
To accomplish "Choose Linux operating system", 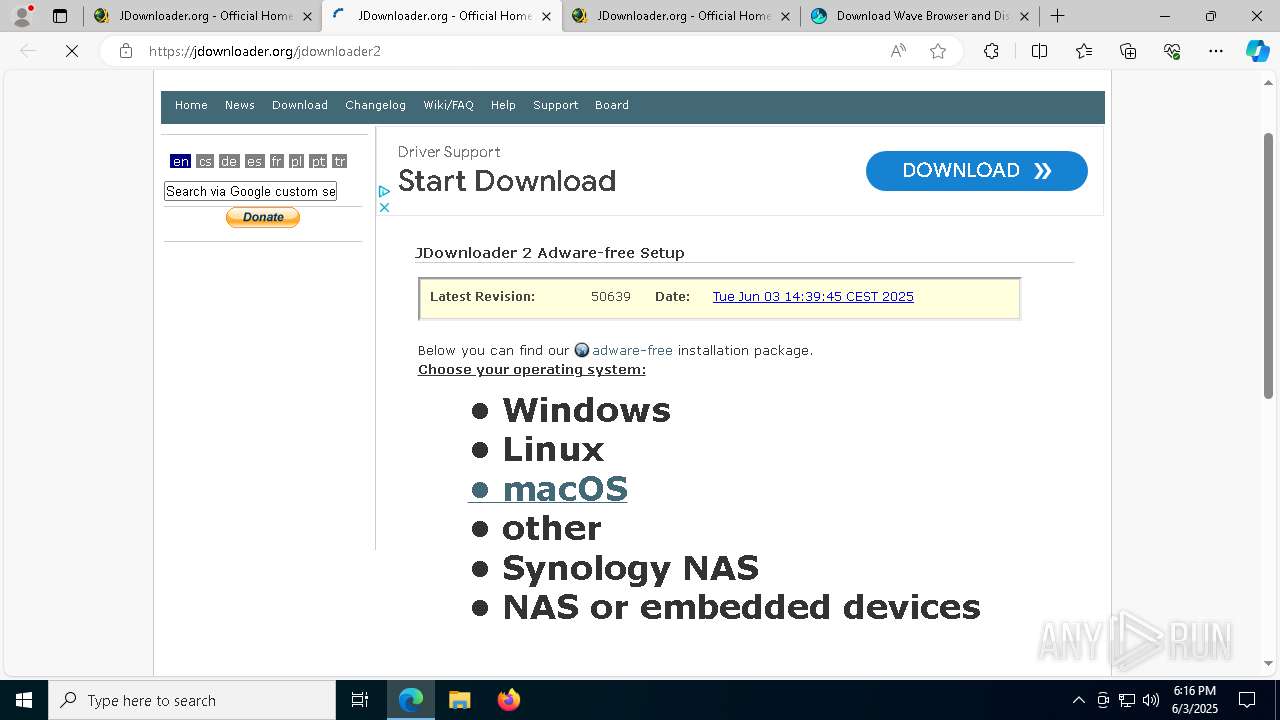I will tap(553, 449).
